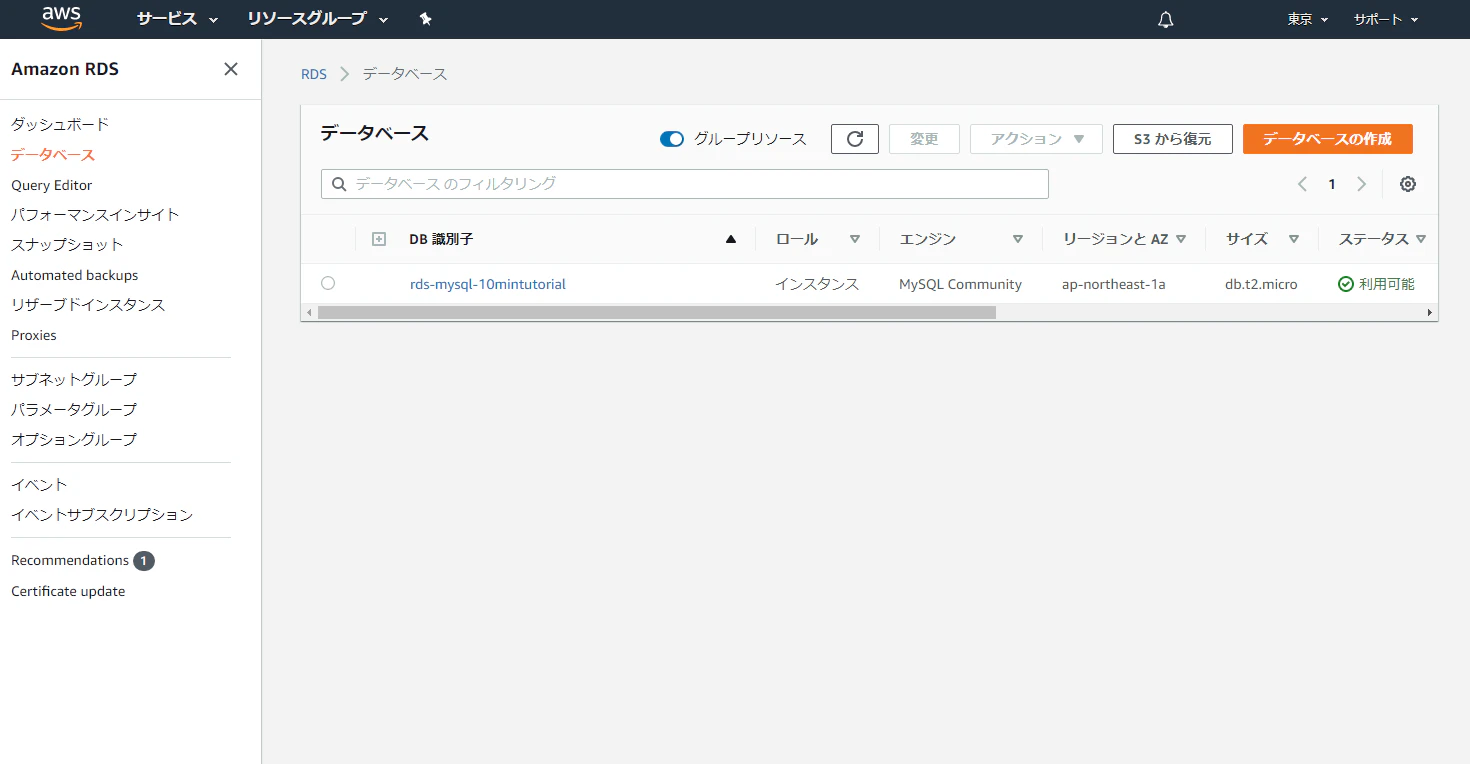Go to the next page arrow
This screenshot has height=764, width=1470.
coord(1361,184)
